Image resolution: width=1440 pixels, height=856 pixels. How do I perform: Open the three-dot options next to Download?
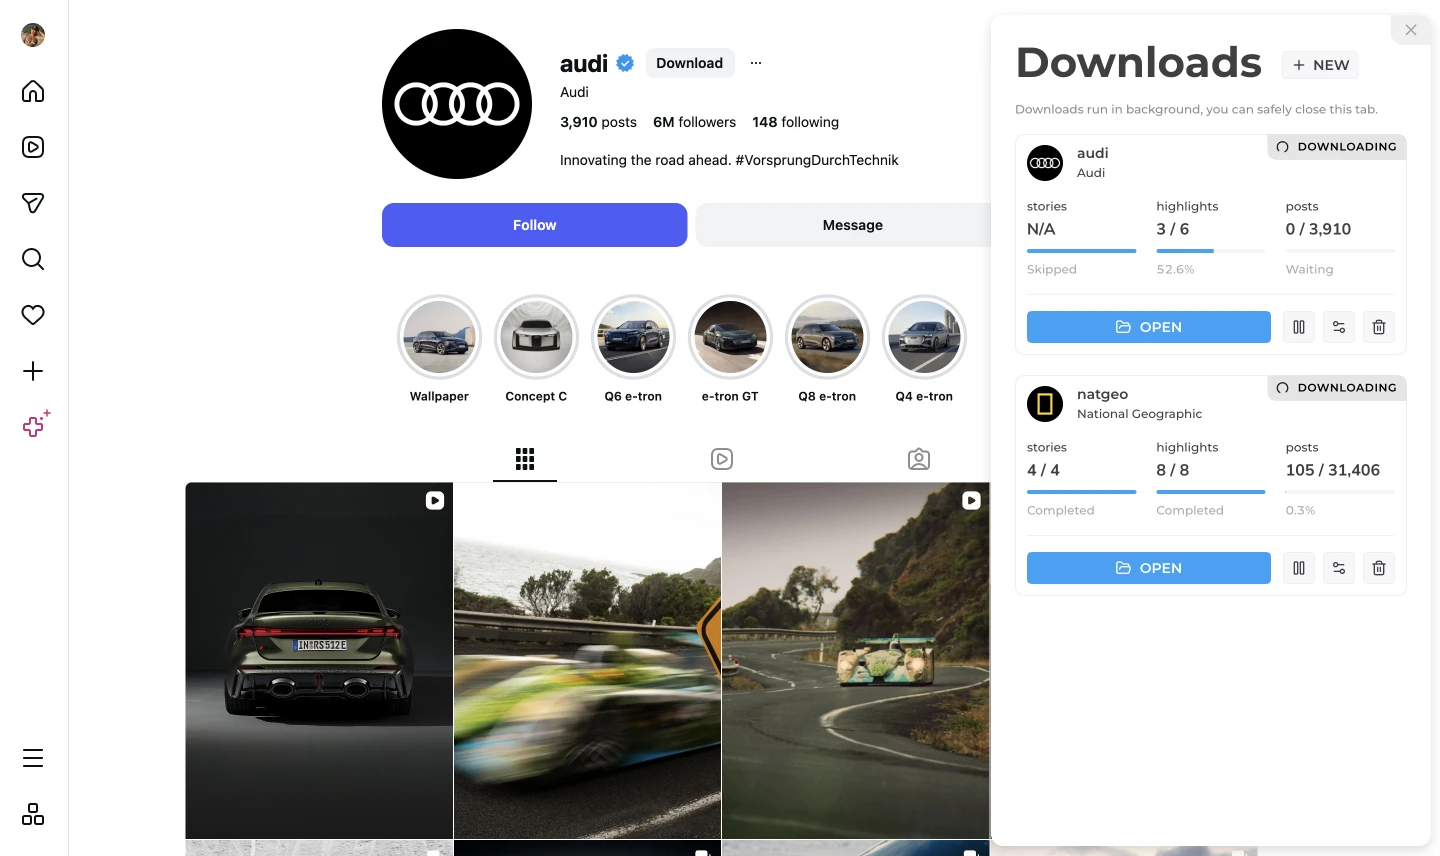click(756, 63)
